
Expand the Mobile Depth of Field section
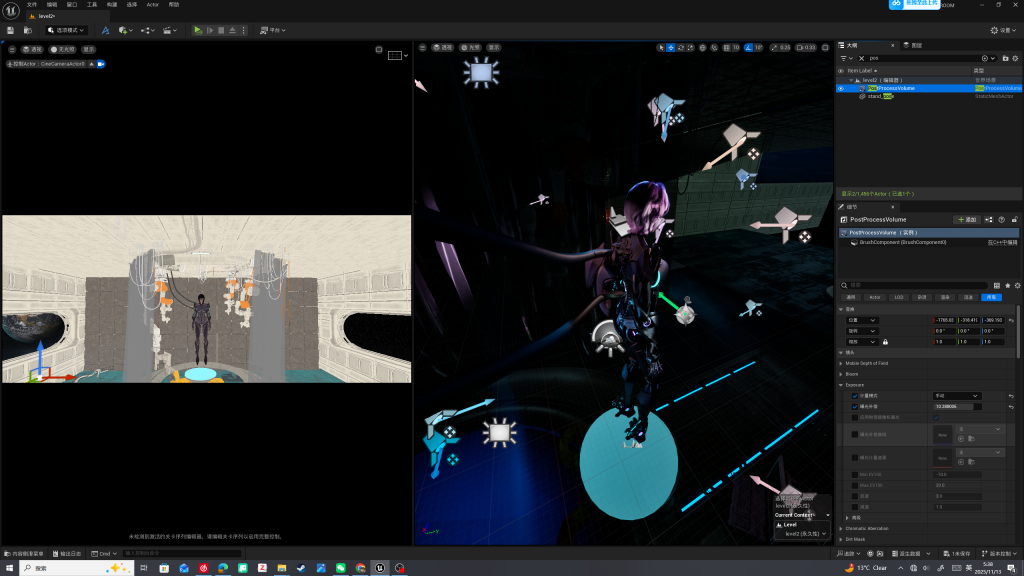pyautogui.click(x=841, y=363)
